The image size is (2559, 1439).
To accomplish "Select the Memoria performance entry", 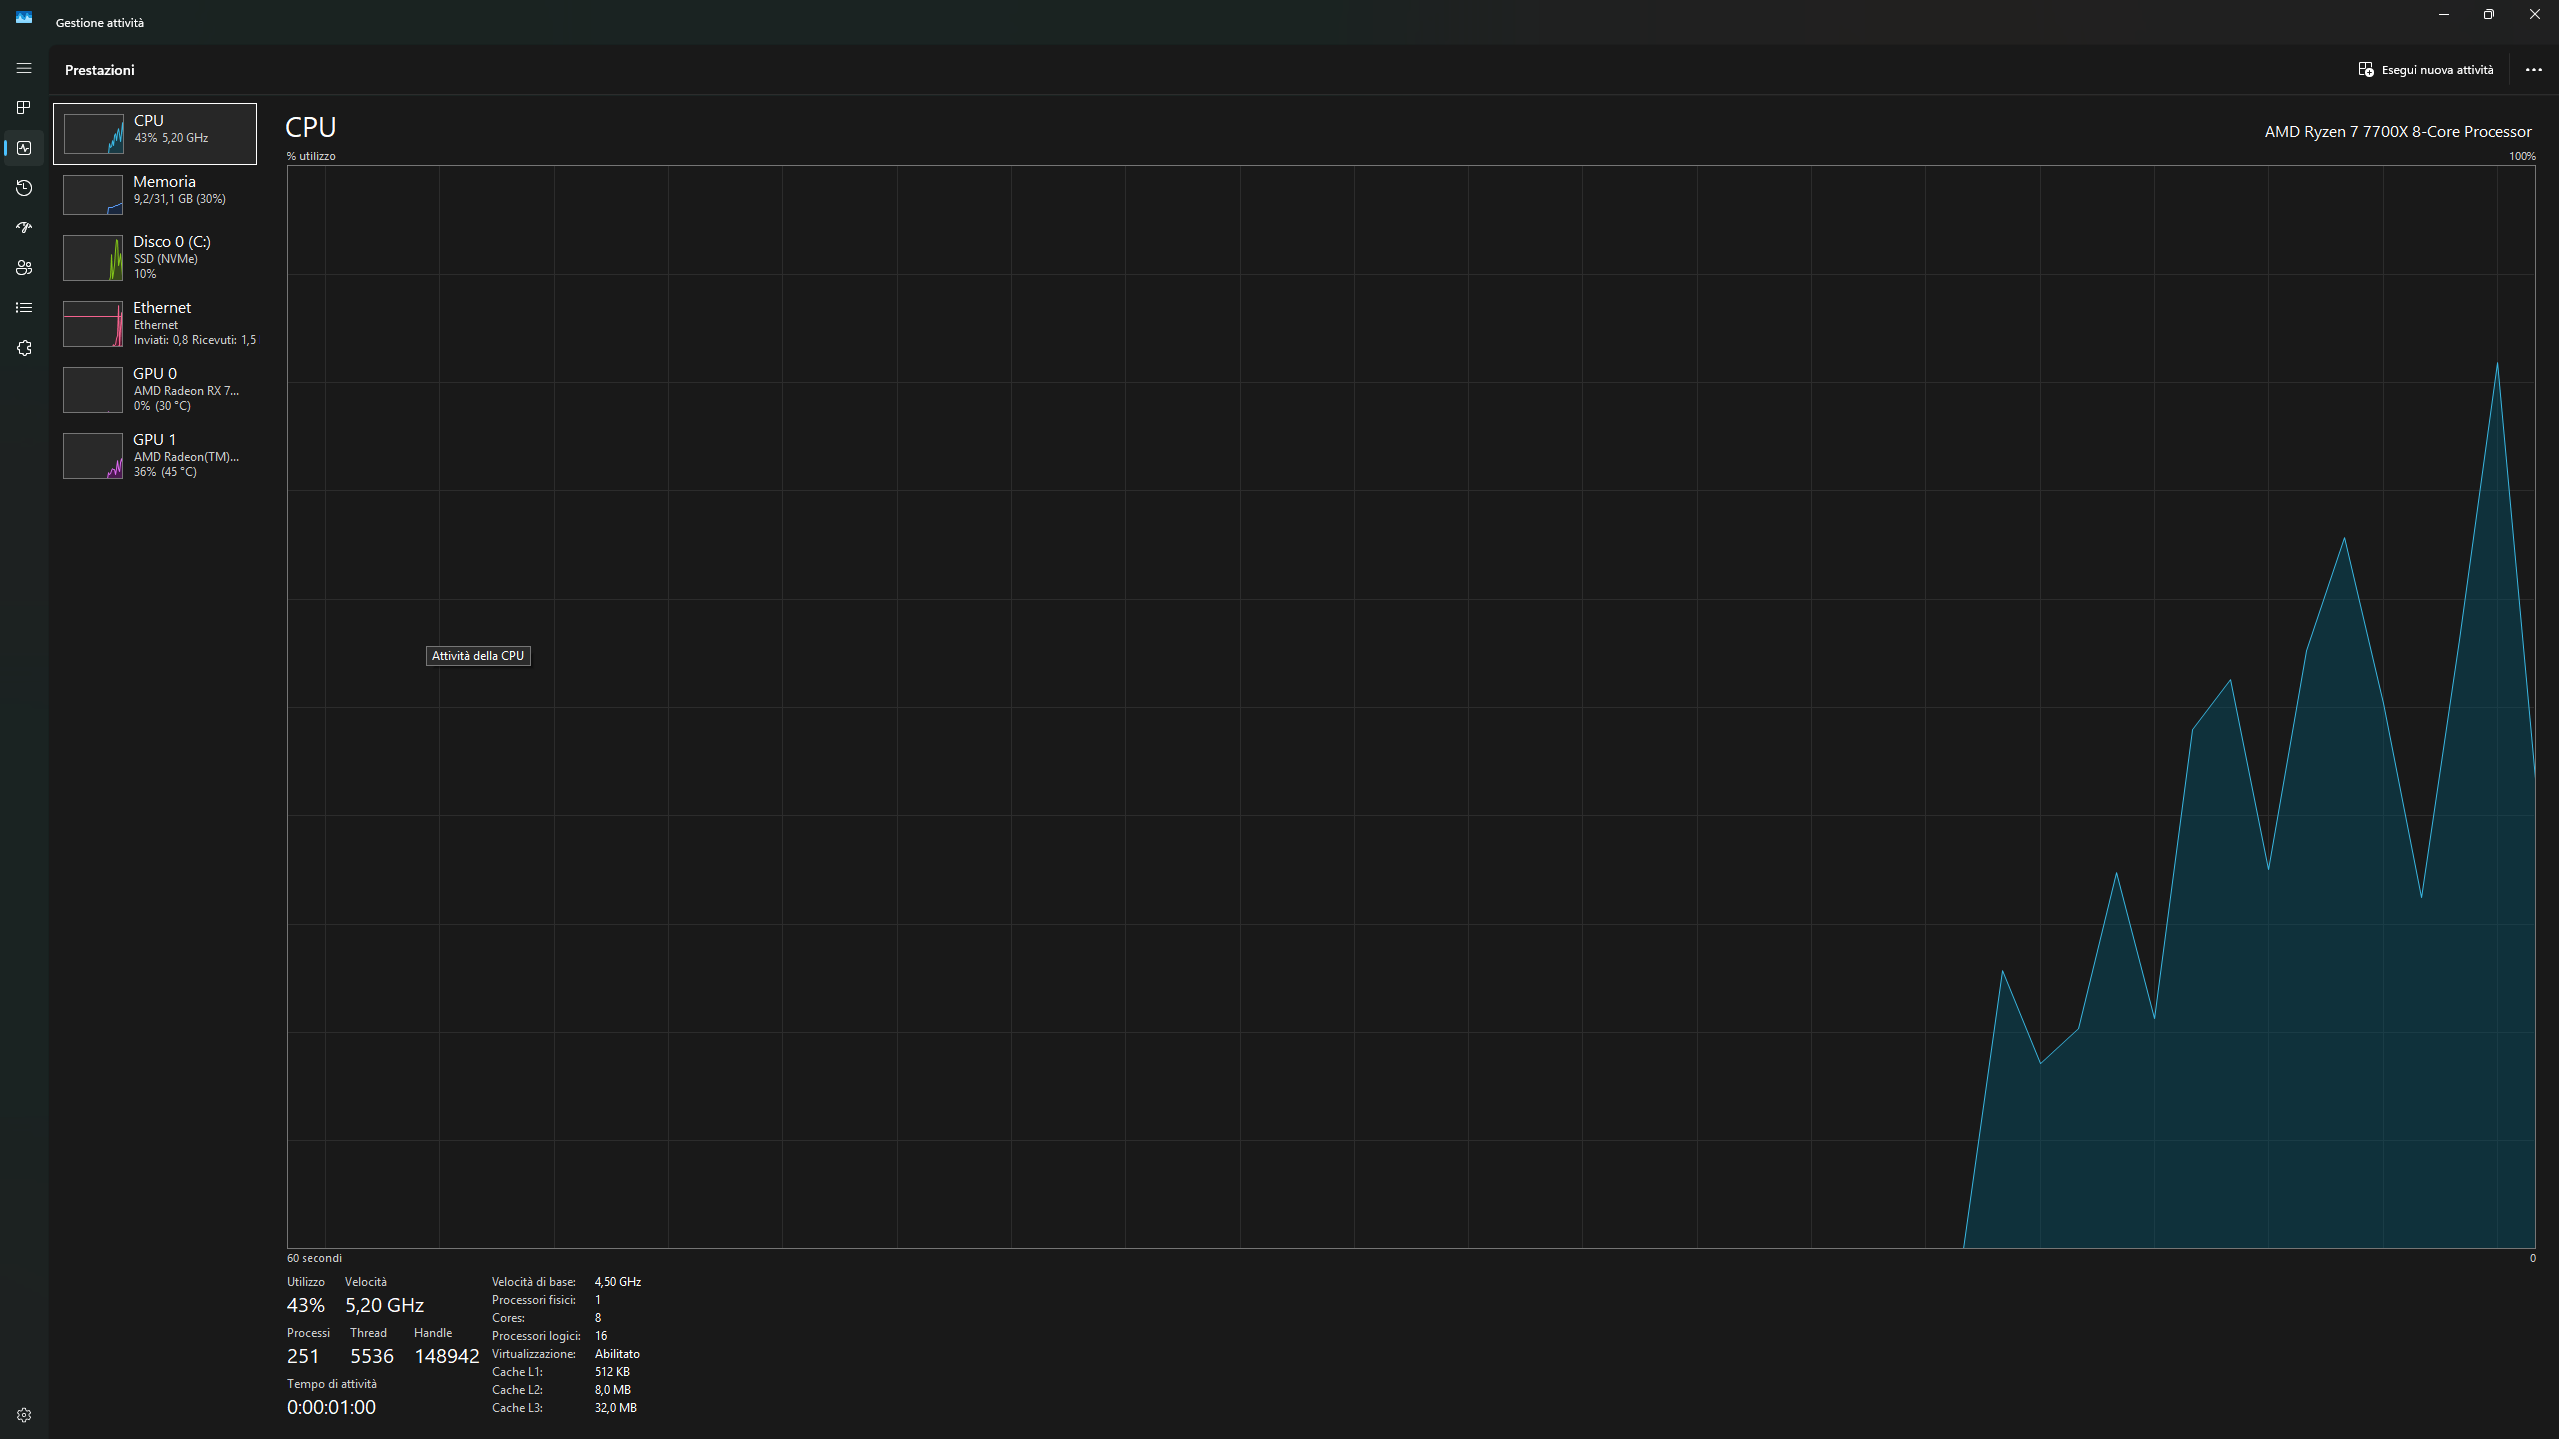I will [x=155, y=194].
